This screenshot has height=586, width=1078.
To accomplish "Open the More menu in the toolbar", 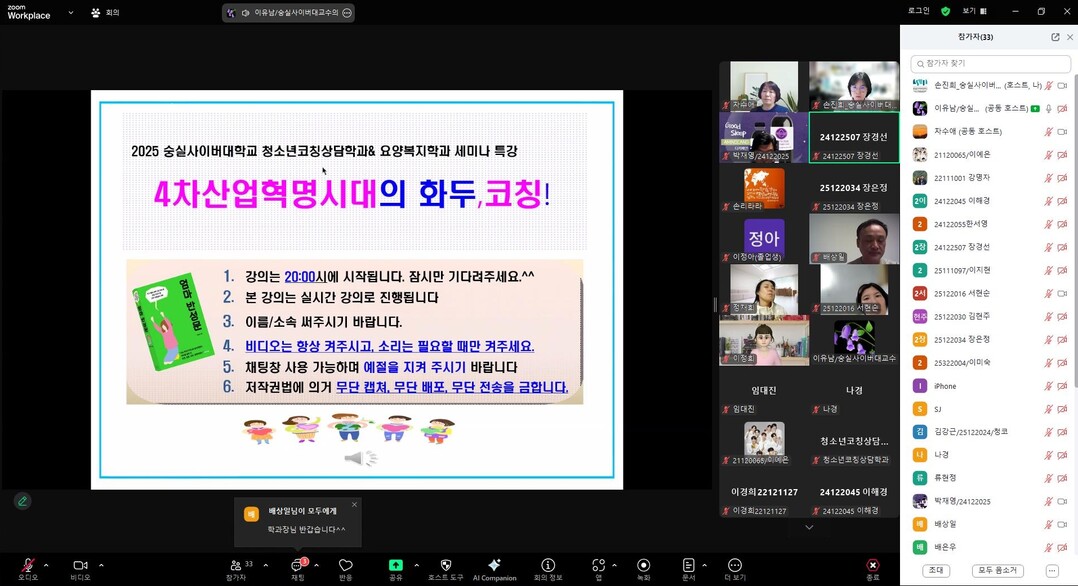I will click(735, 565).
